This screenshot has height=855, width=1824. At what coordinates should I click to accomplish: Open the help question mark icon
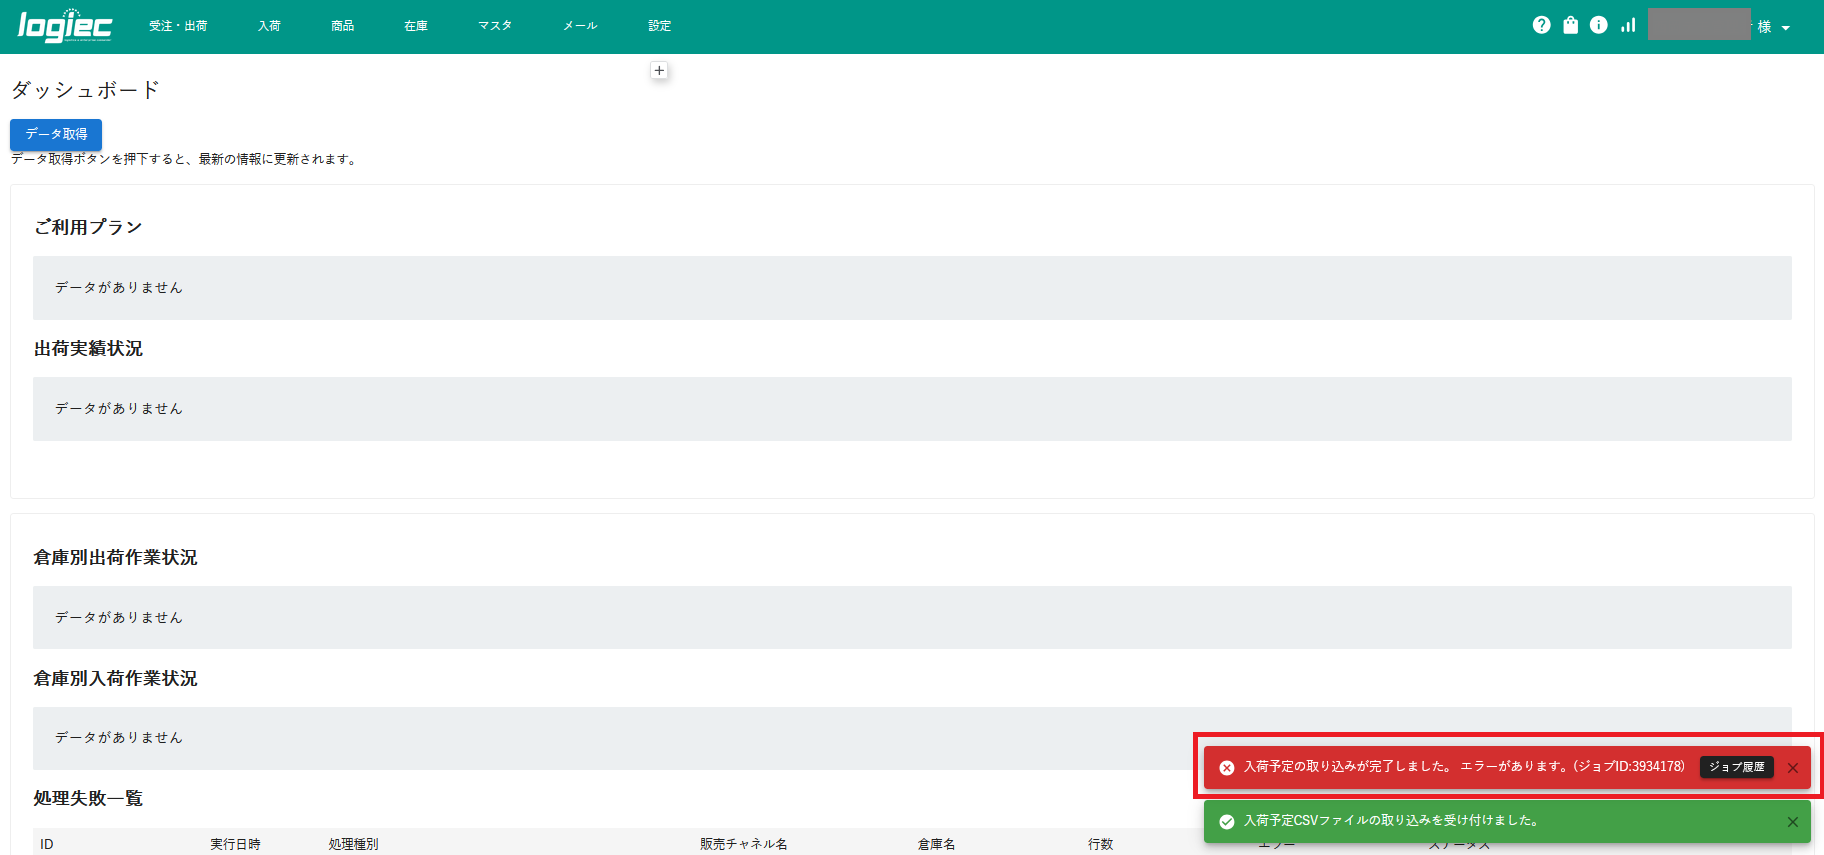click(x=1541, y=25)
